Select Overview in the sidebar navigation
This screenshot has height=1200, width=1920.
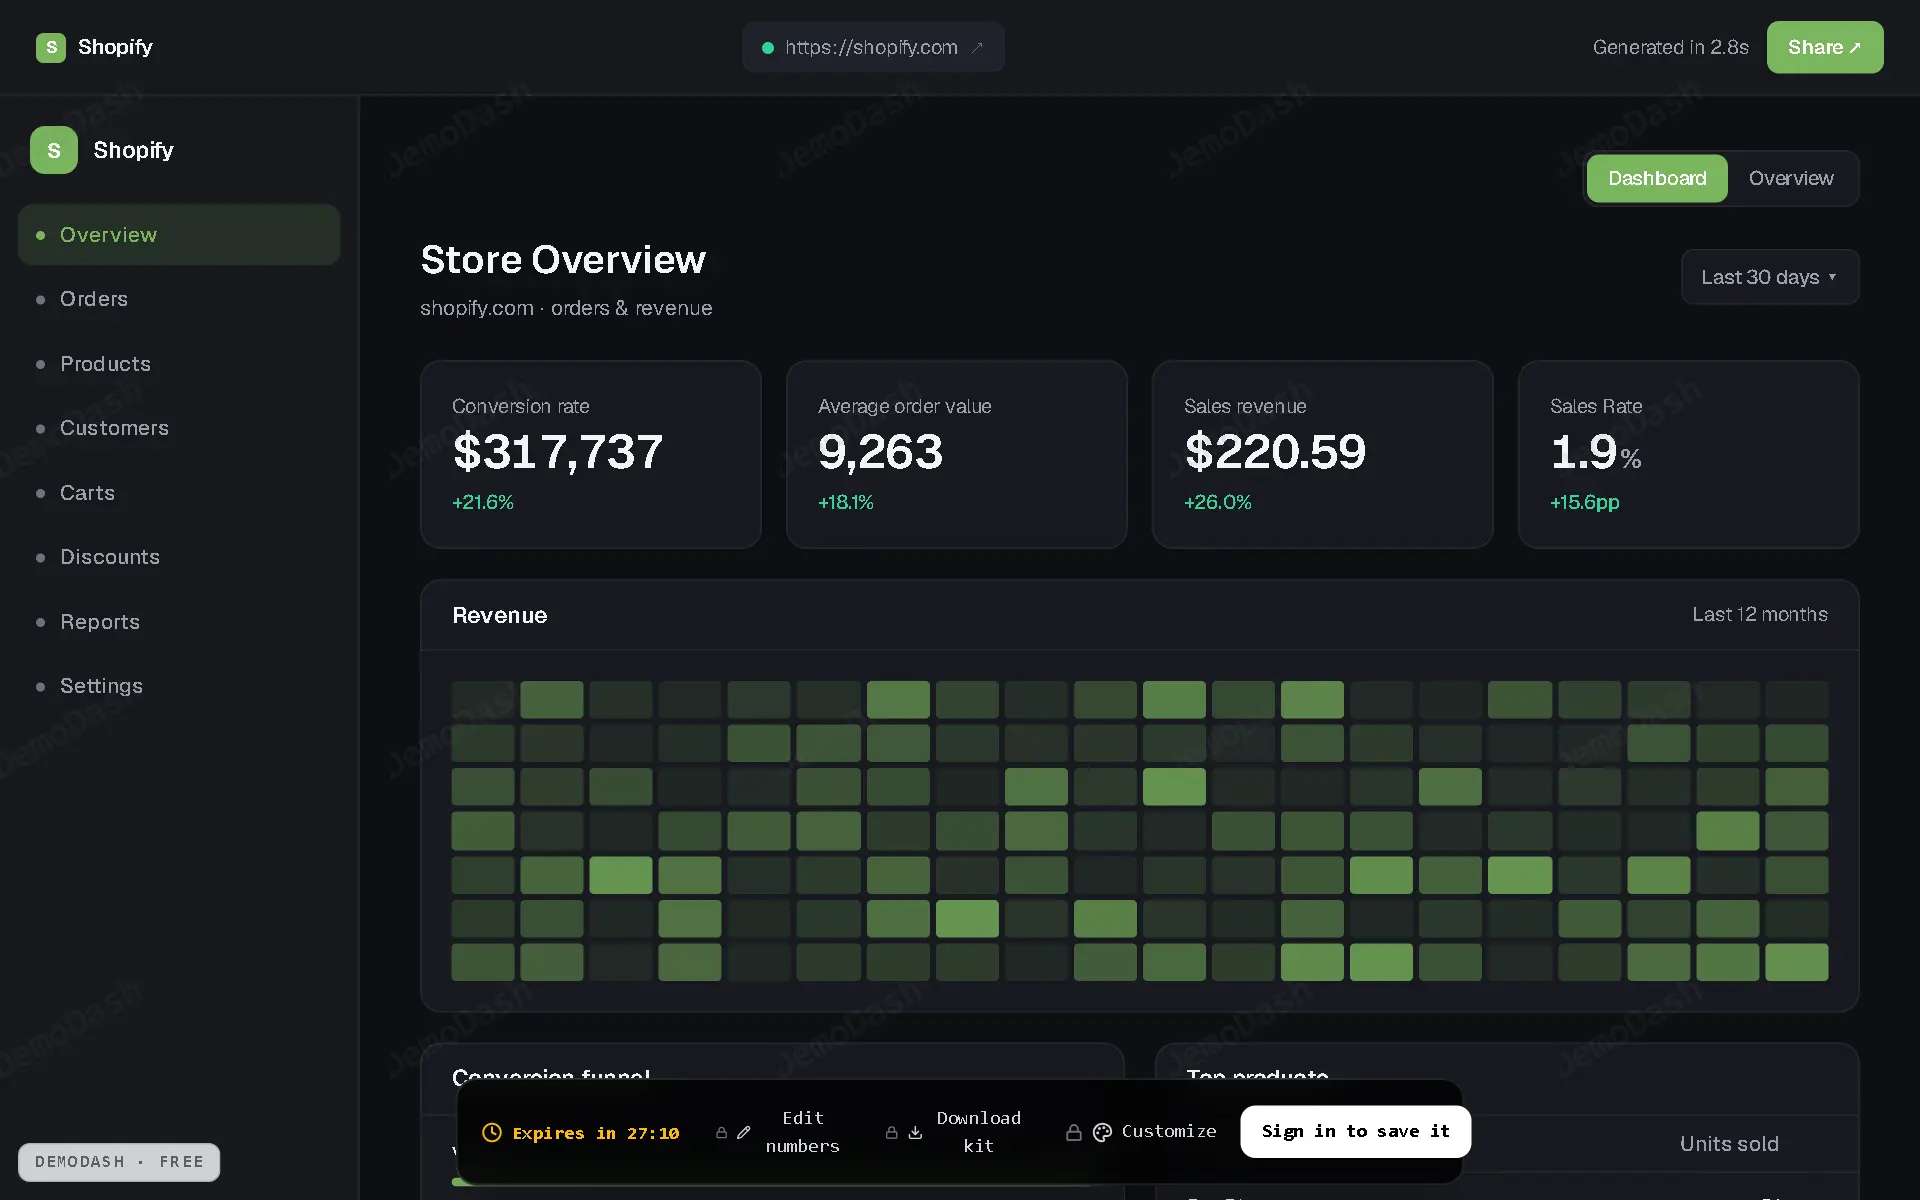[179, 235]
